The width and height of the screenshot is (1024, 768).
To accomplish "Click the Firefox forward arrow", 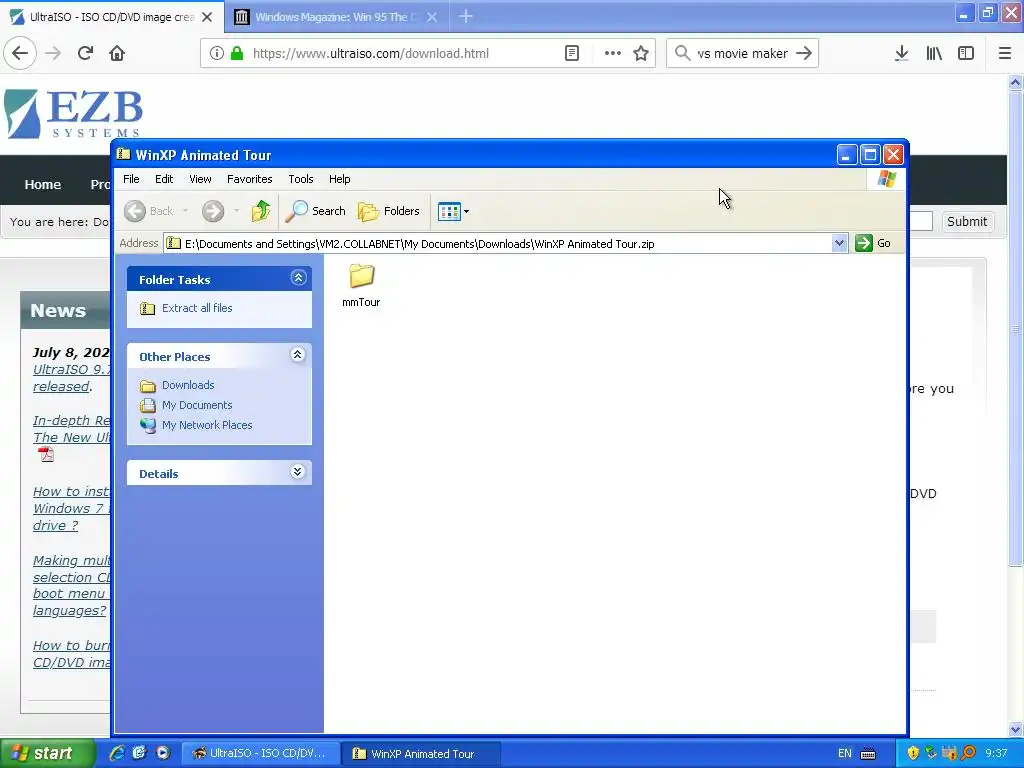I will click(53, 53).
